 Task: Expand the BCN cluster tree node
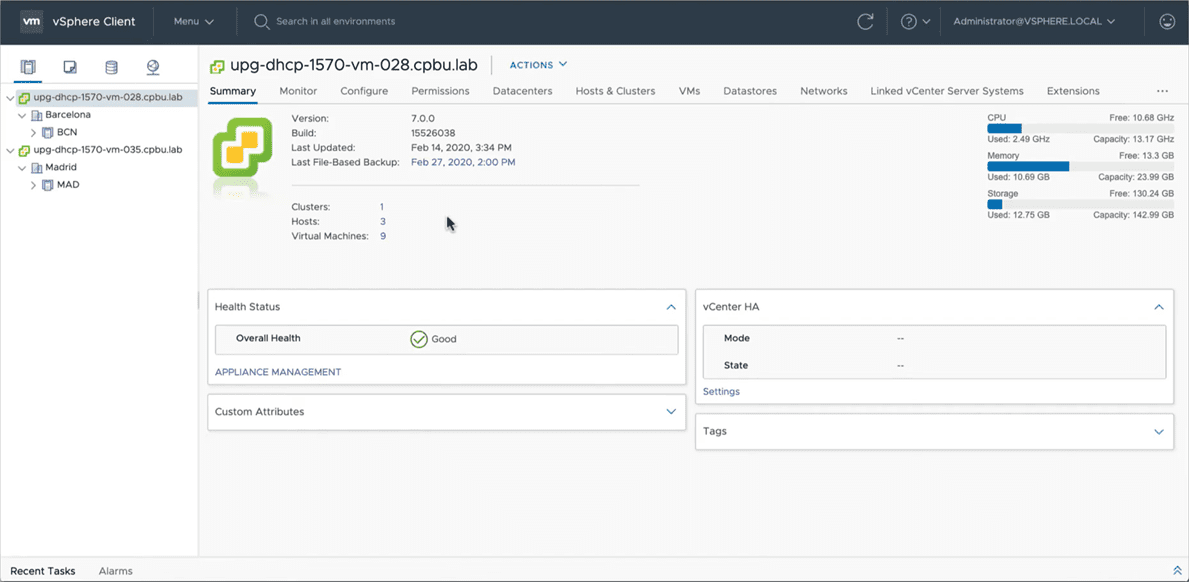click(34, 132)
